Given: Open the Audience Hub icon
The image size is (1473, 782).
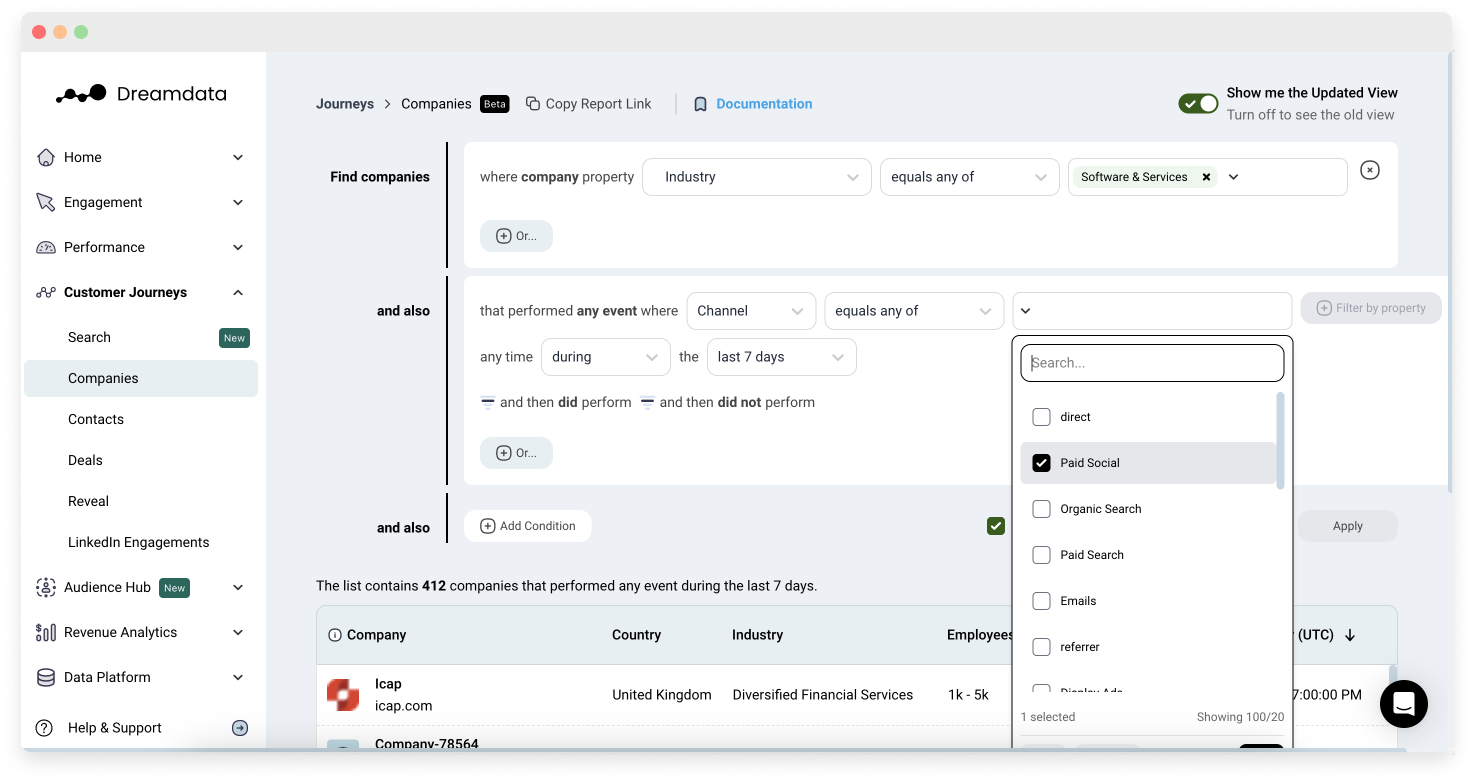Looking at the screenshot, I should (45, 587).
